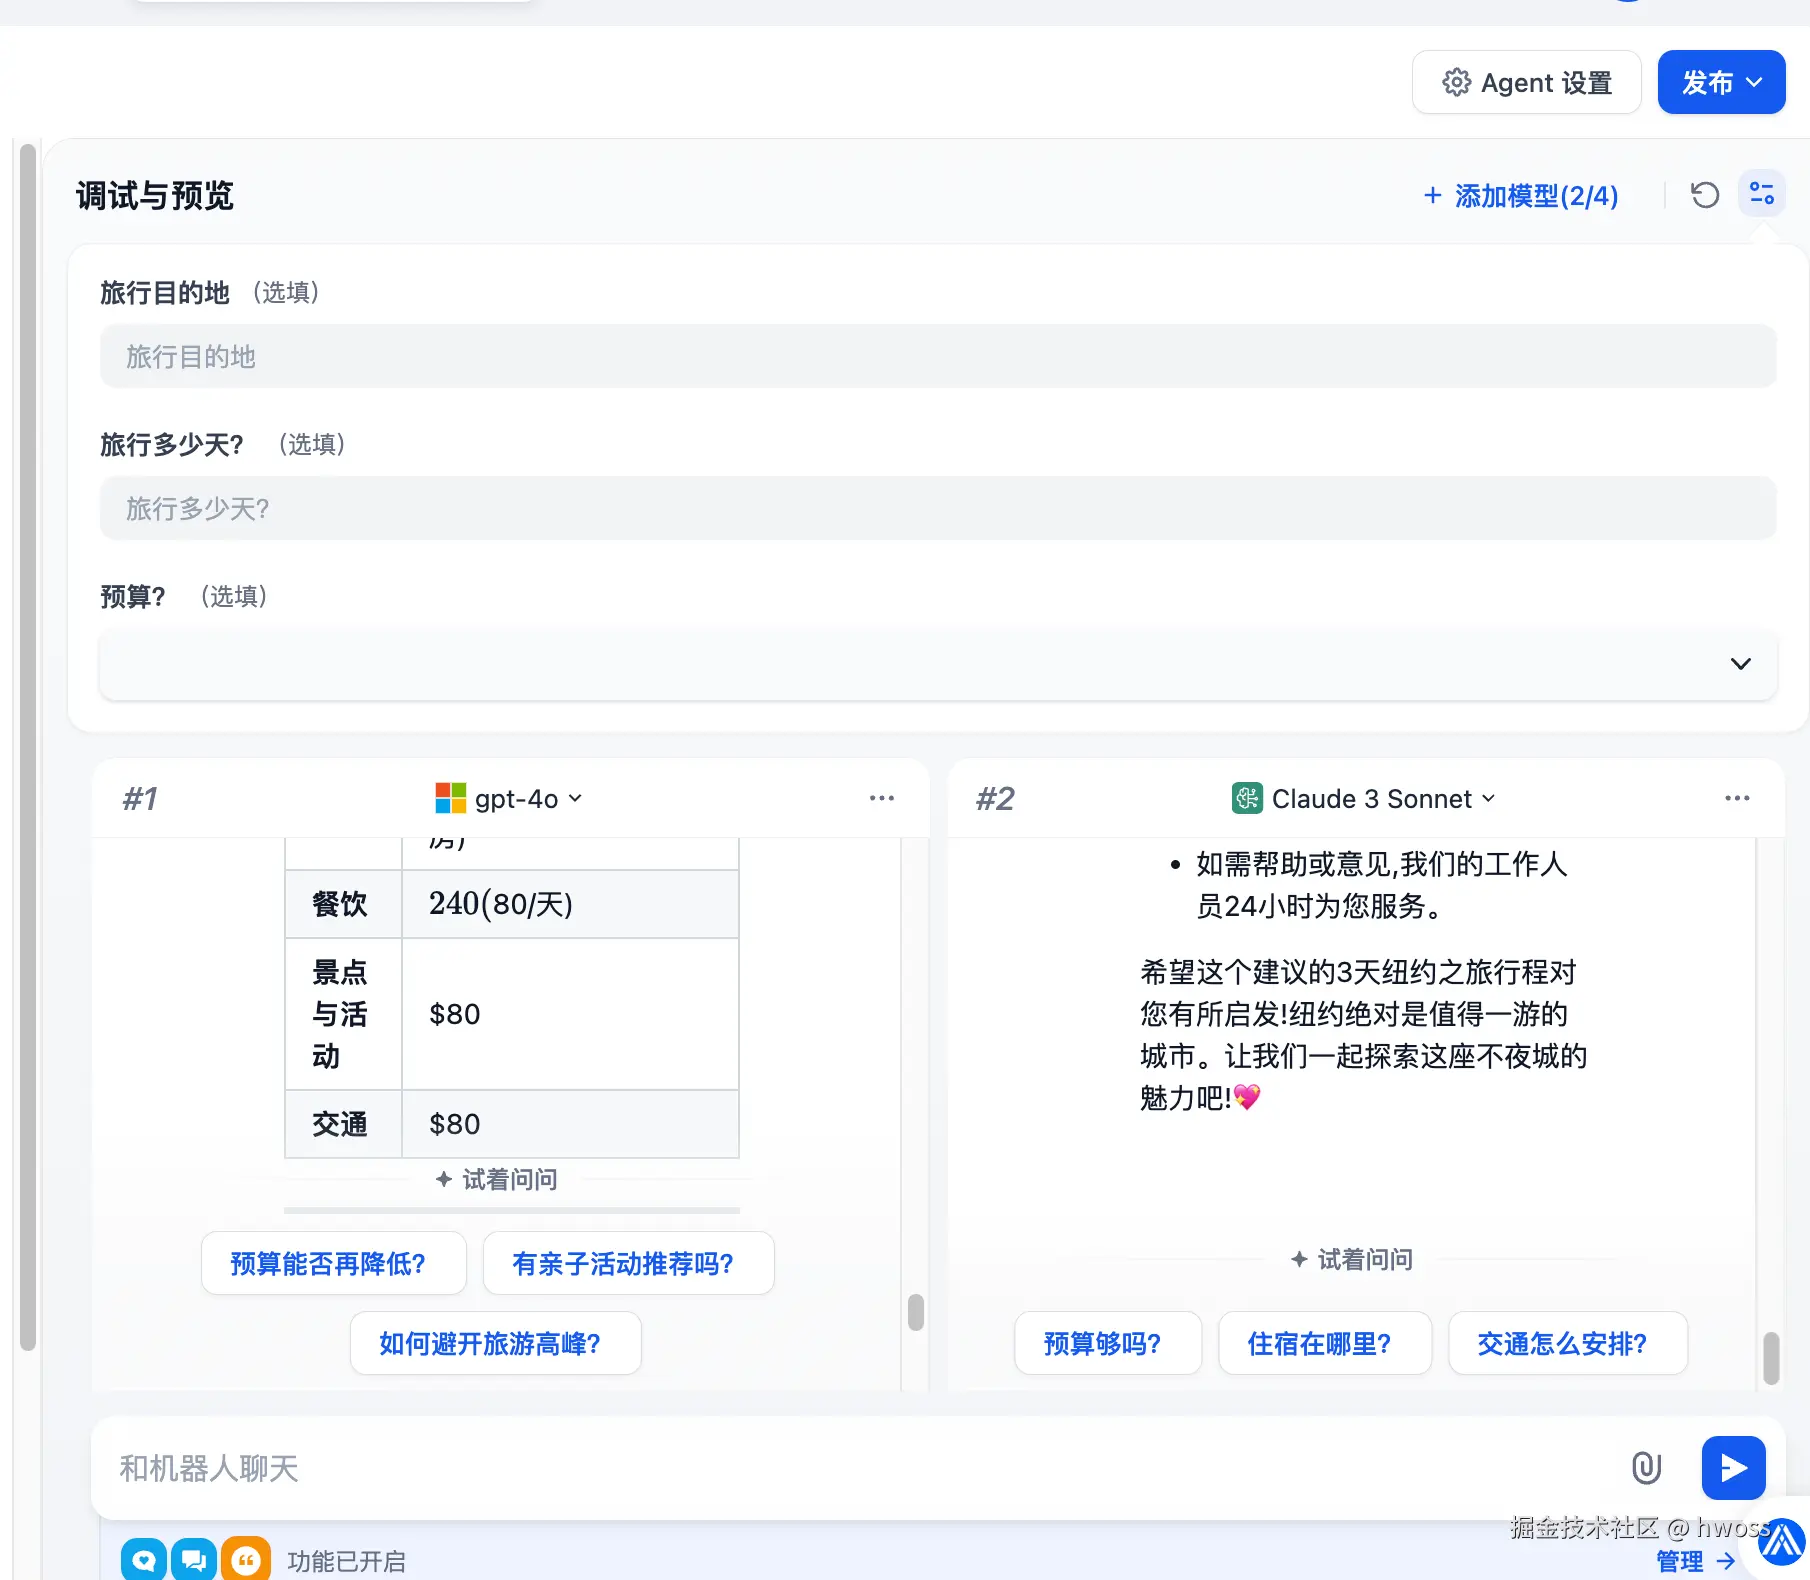Click the 调试与预览 heading
Screen dimensions: 1810x1580
[x=155, y=196]
